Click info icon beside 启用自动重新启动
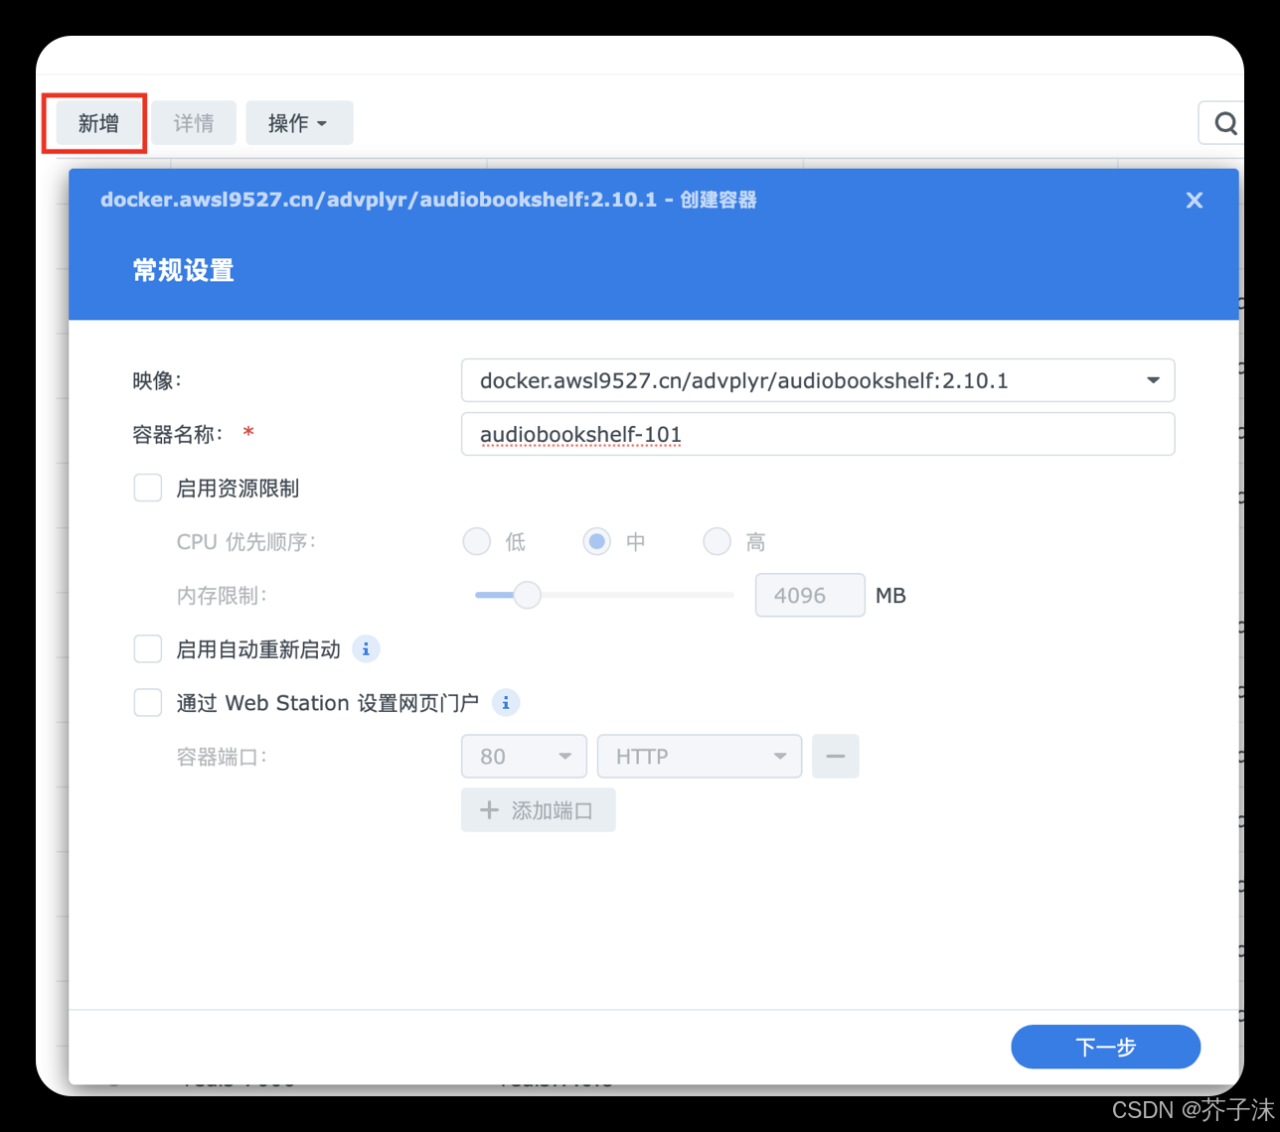The height and width of the screenshot is (1132, 1280). tap(366, 649)
